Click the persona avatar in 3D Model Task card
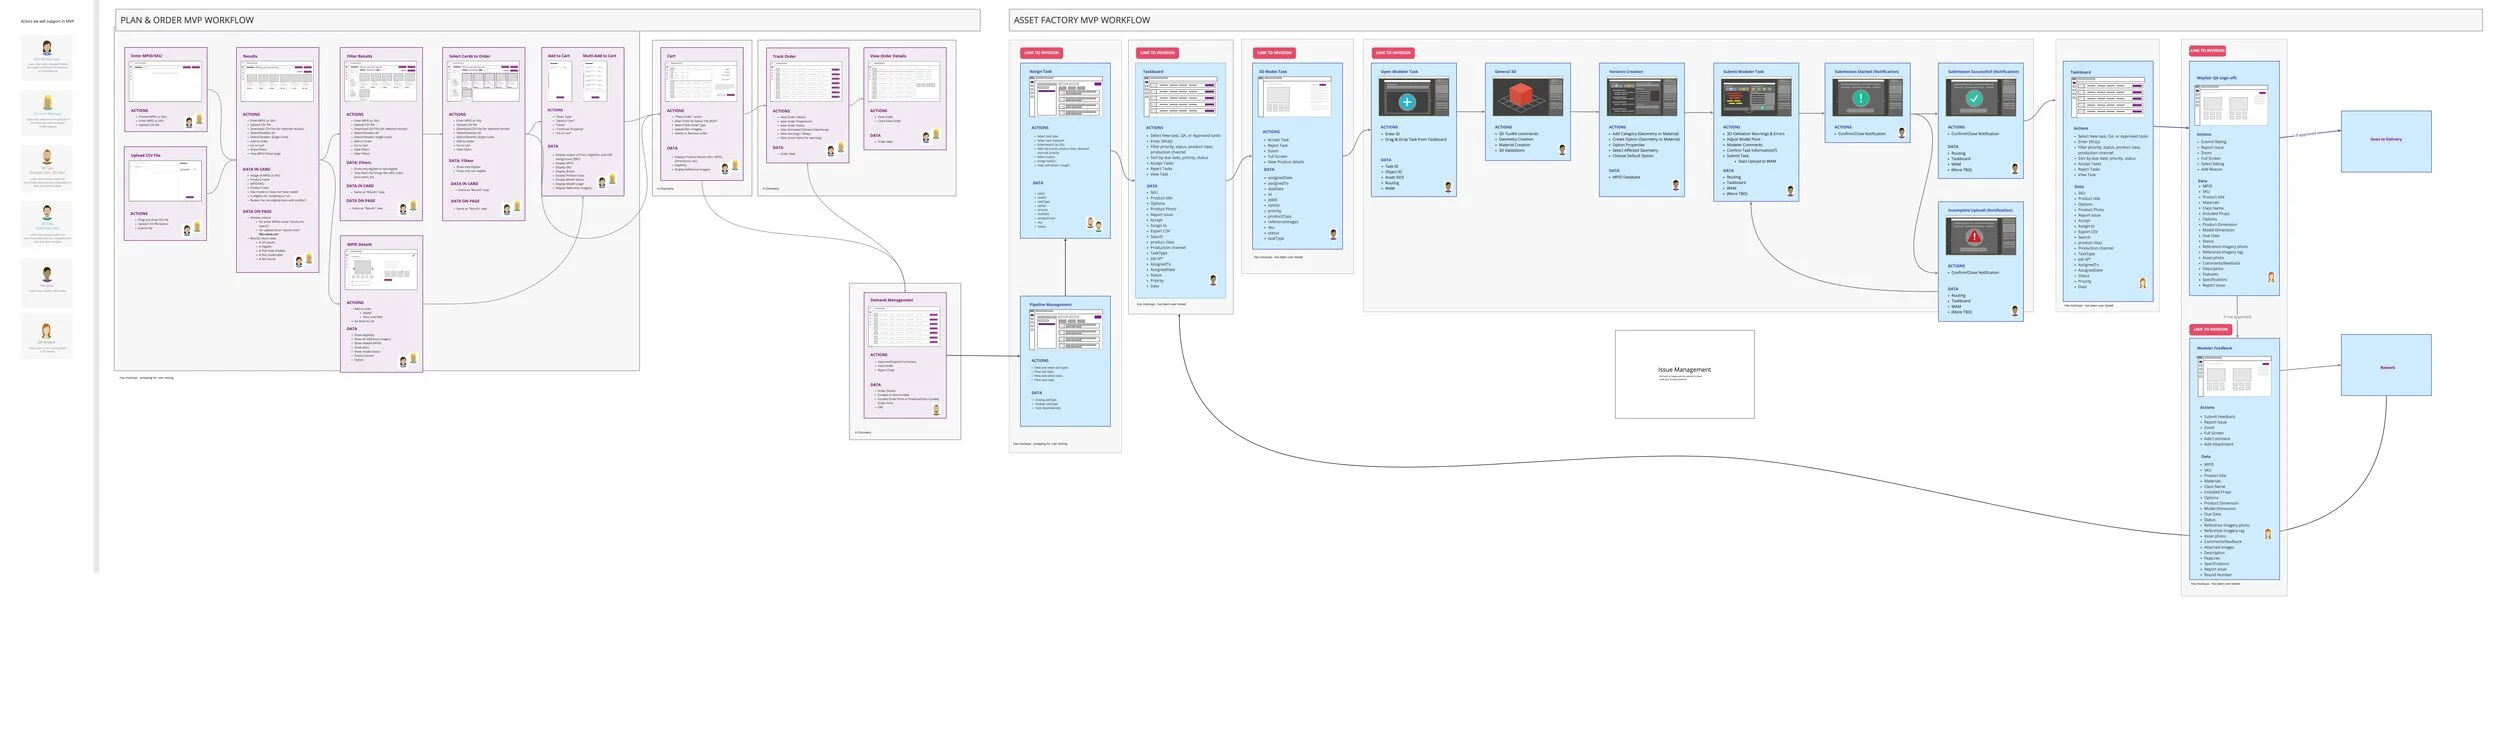 1333,235
